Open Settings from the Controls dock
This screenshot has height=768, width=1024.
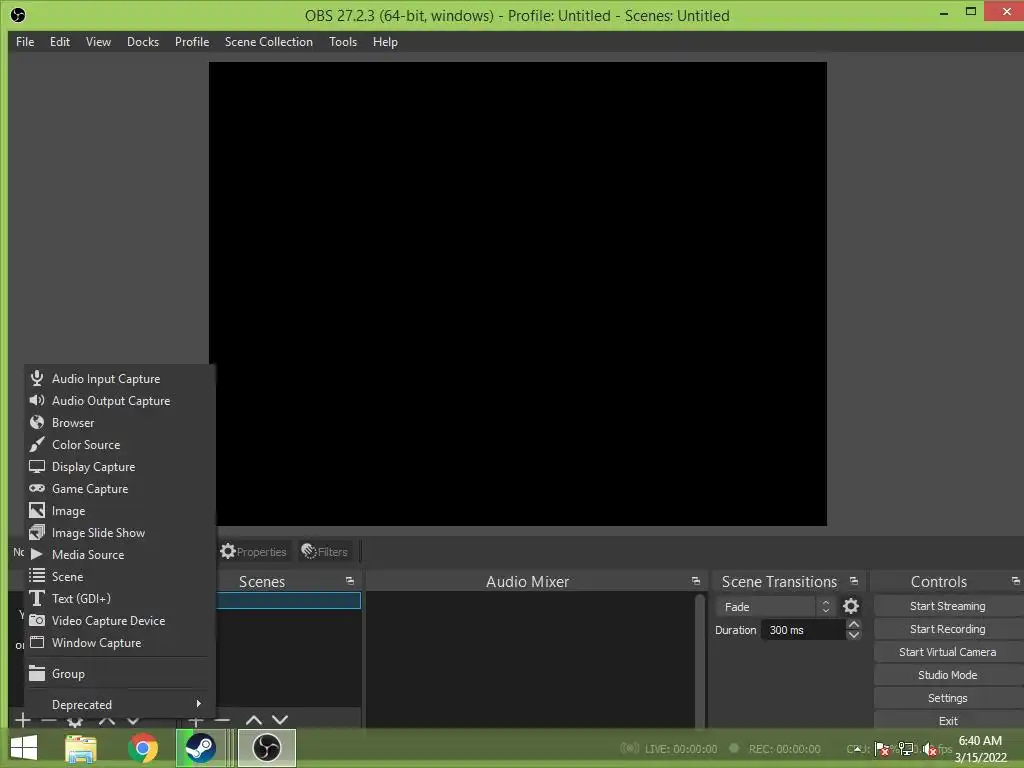[x=948, y=698]
